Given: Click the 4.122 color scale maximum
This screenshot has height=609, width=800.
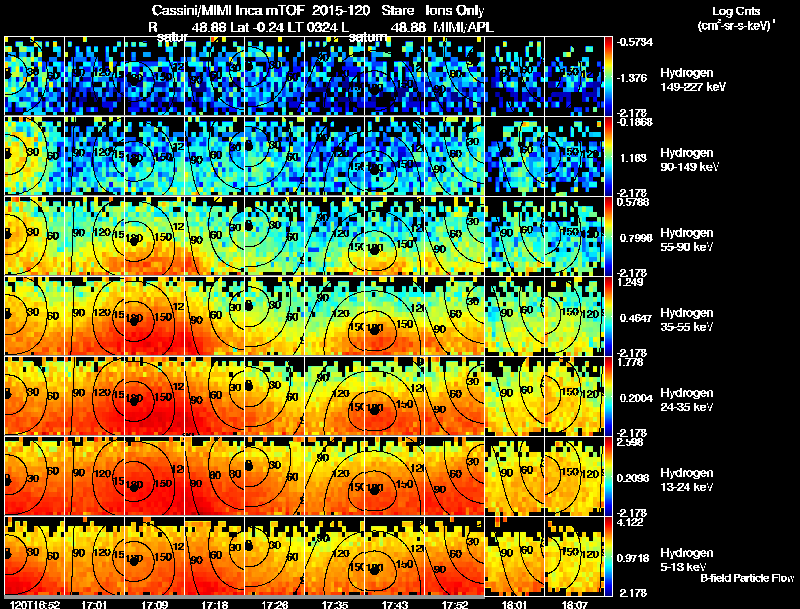Looking at the screenshot, I should (630, 522).
